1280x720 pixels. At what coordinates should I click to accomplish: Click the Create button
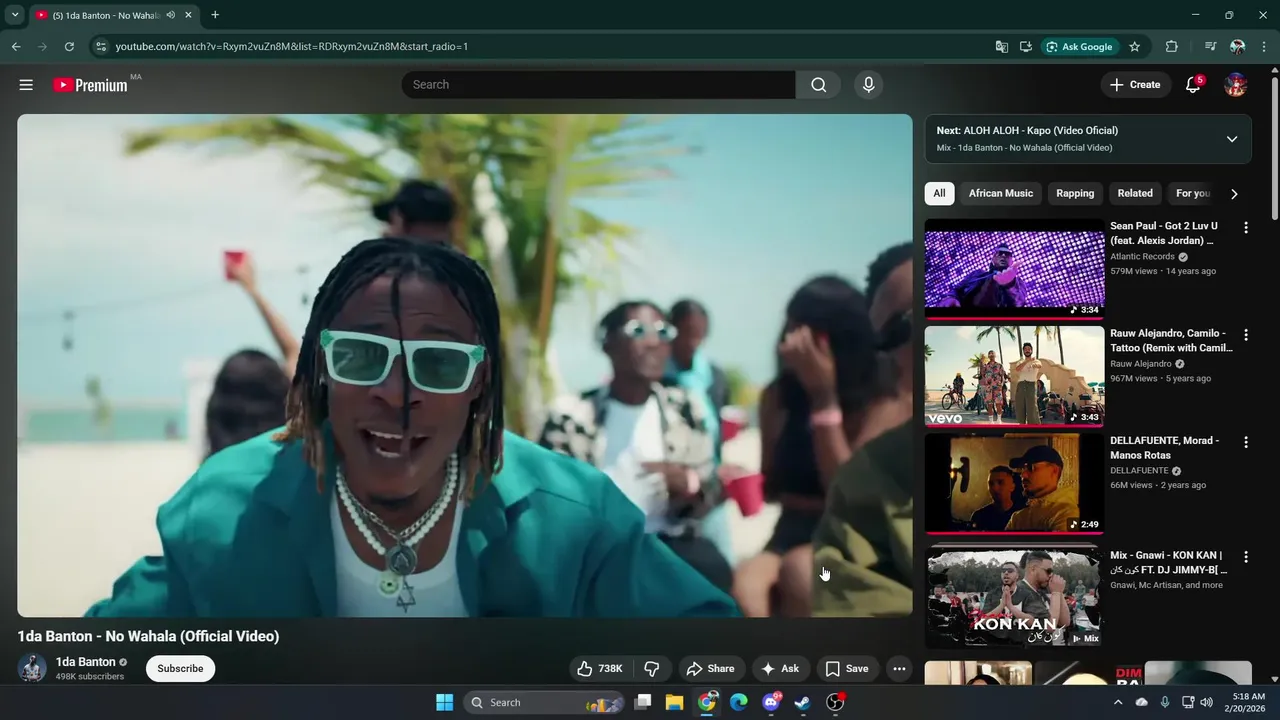pos(1135,85)
